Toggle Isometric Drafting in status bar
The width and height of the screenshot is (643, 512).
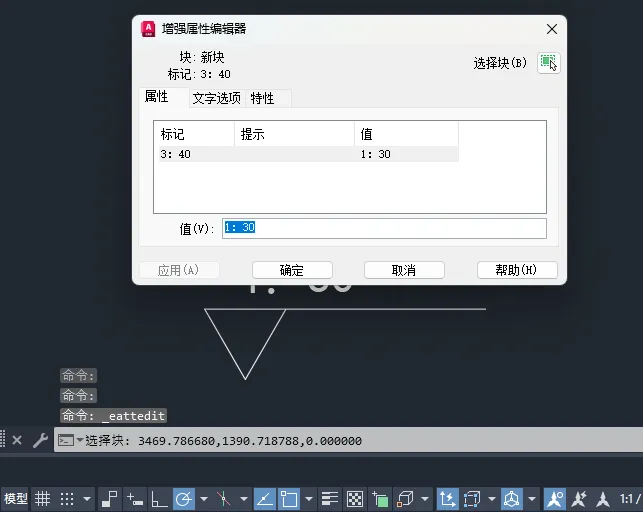coord(223,499)
